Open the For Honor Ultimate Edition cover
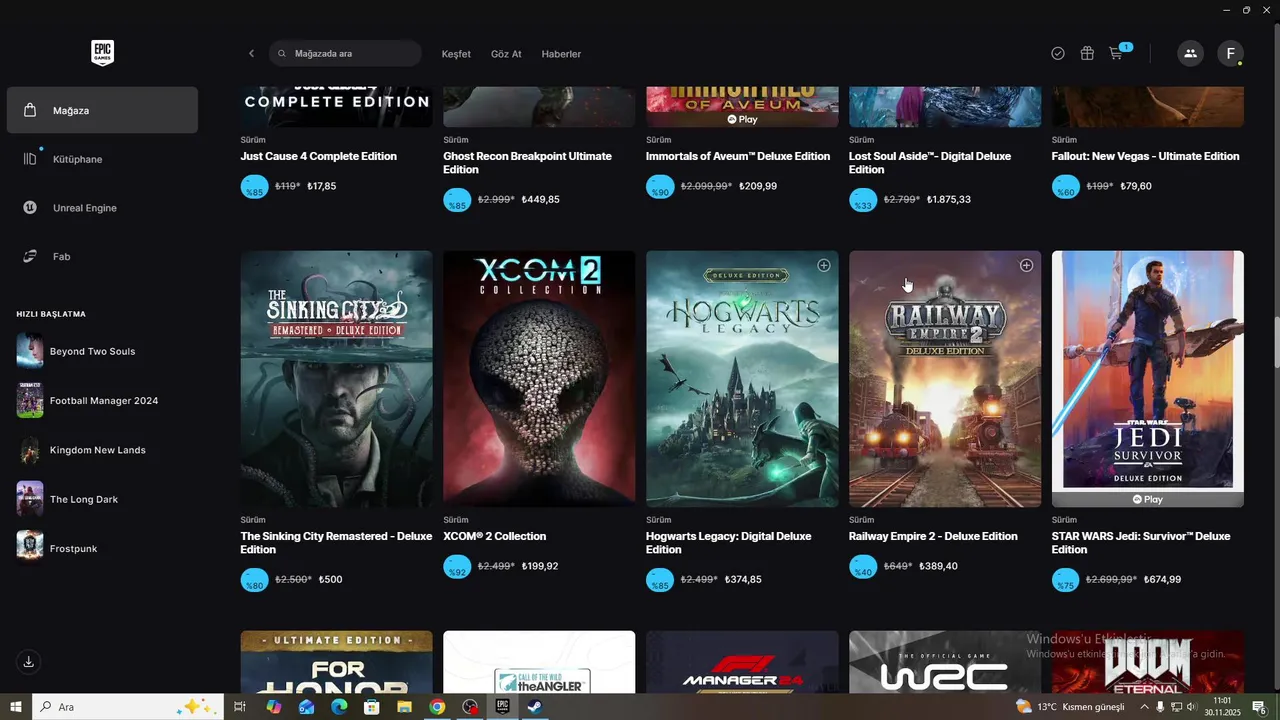Image resolution: width=1280 pixels, height=720 pixels. (x=337, y=662)
